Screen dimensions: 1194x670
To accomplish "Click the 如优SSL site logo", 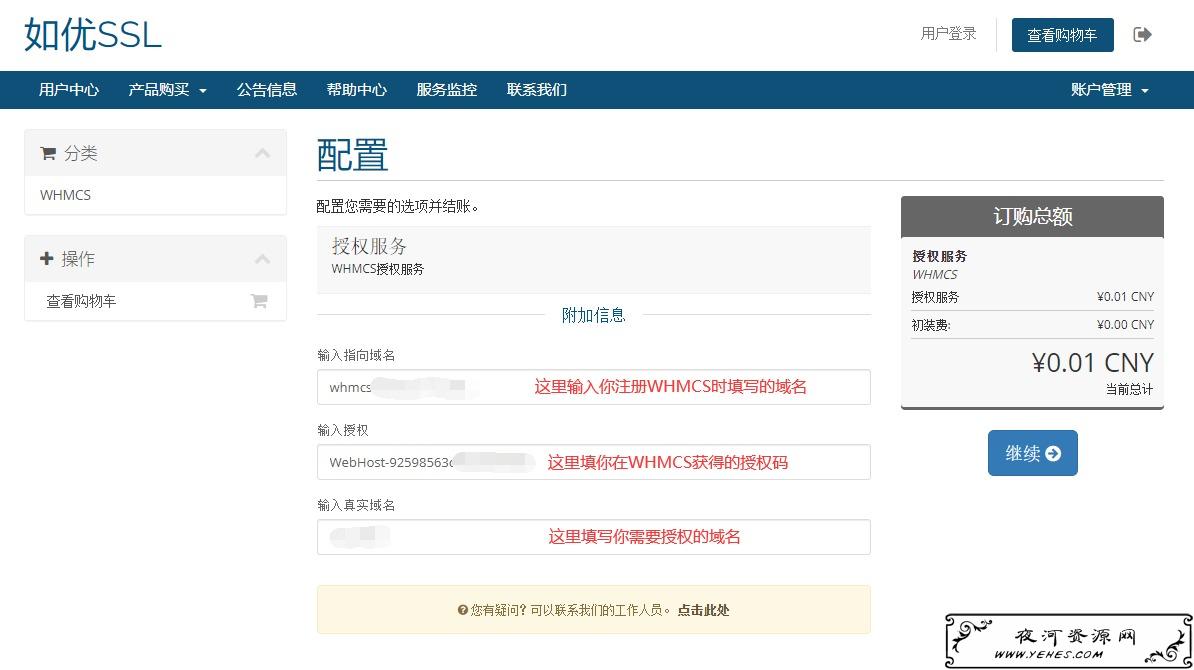I will tap(93, 35).
